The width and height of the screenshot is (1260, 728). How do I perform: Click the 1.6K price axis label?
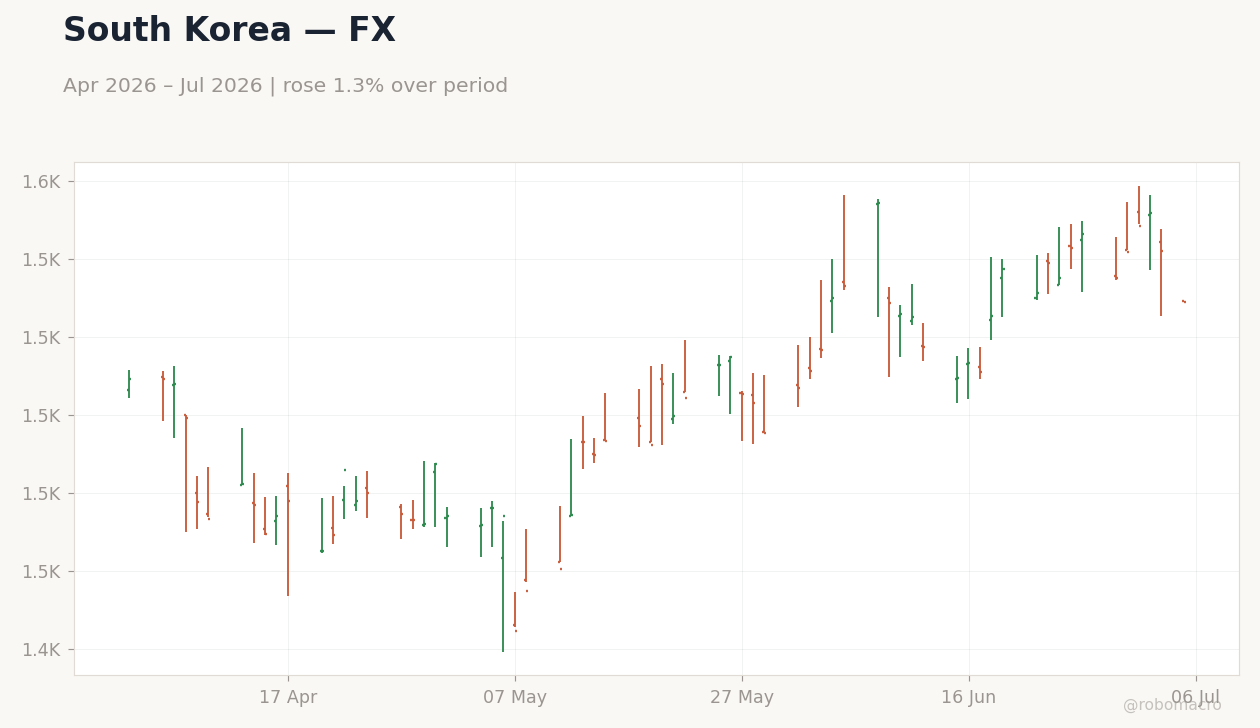42,181
